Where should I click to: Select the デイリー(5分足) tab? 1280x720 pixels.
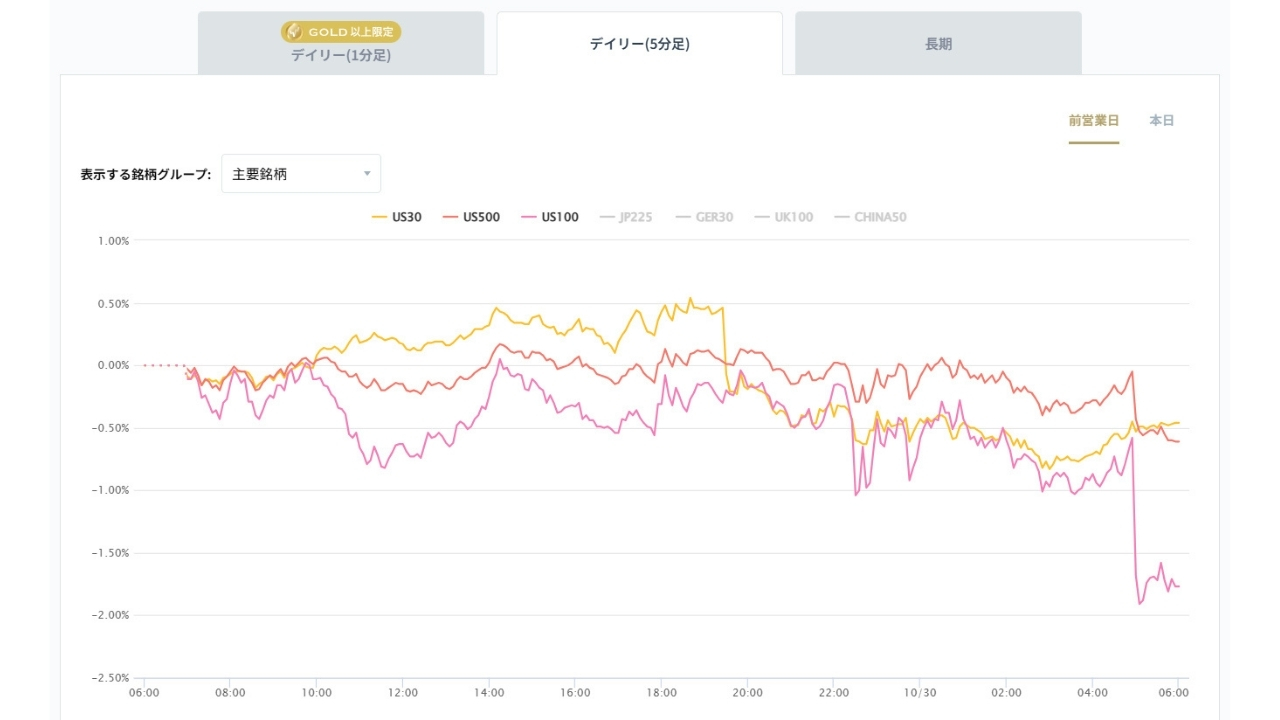[x=640, y=43]
